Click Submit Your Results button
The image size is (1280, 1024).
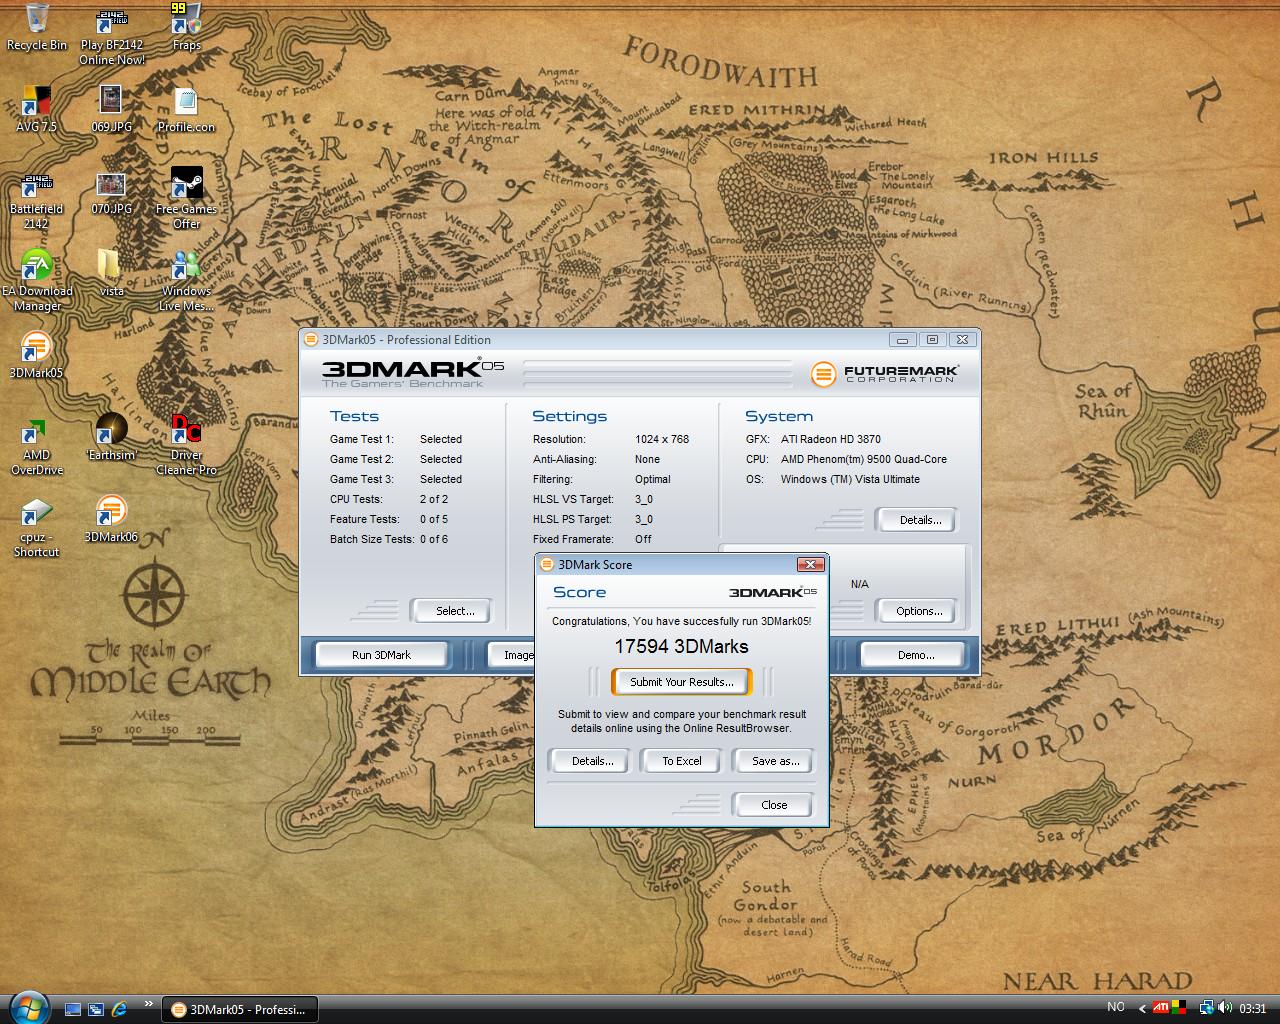click(681, 682)
